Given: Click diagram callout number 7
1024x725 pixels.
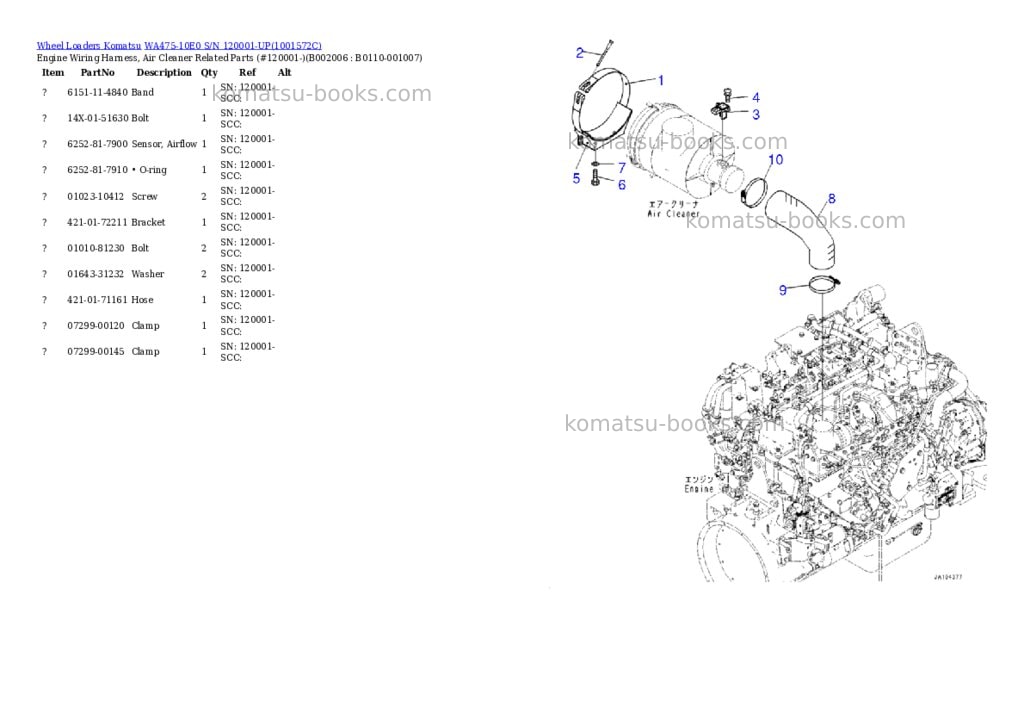Looking at the screenshot, I should pyautogui.click(x=622, y=168).
